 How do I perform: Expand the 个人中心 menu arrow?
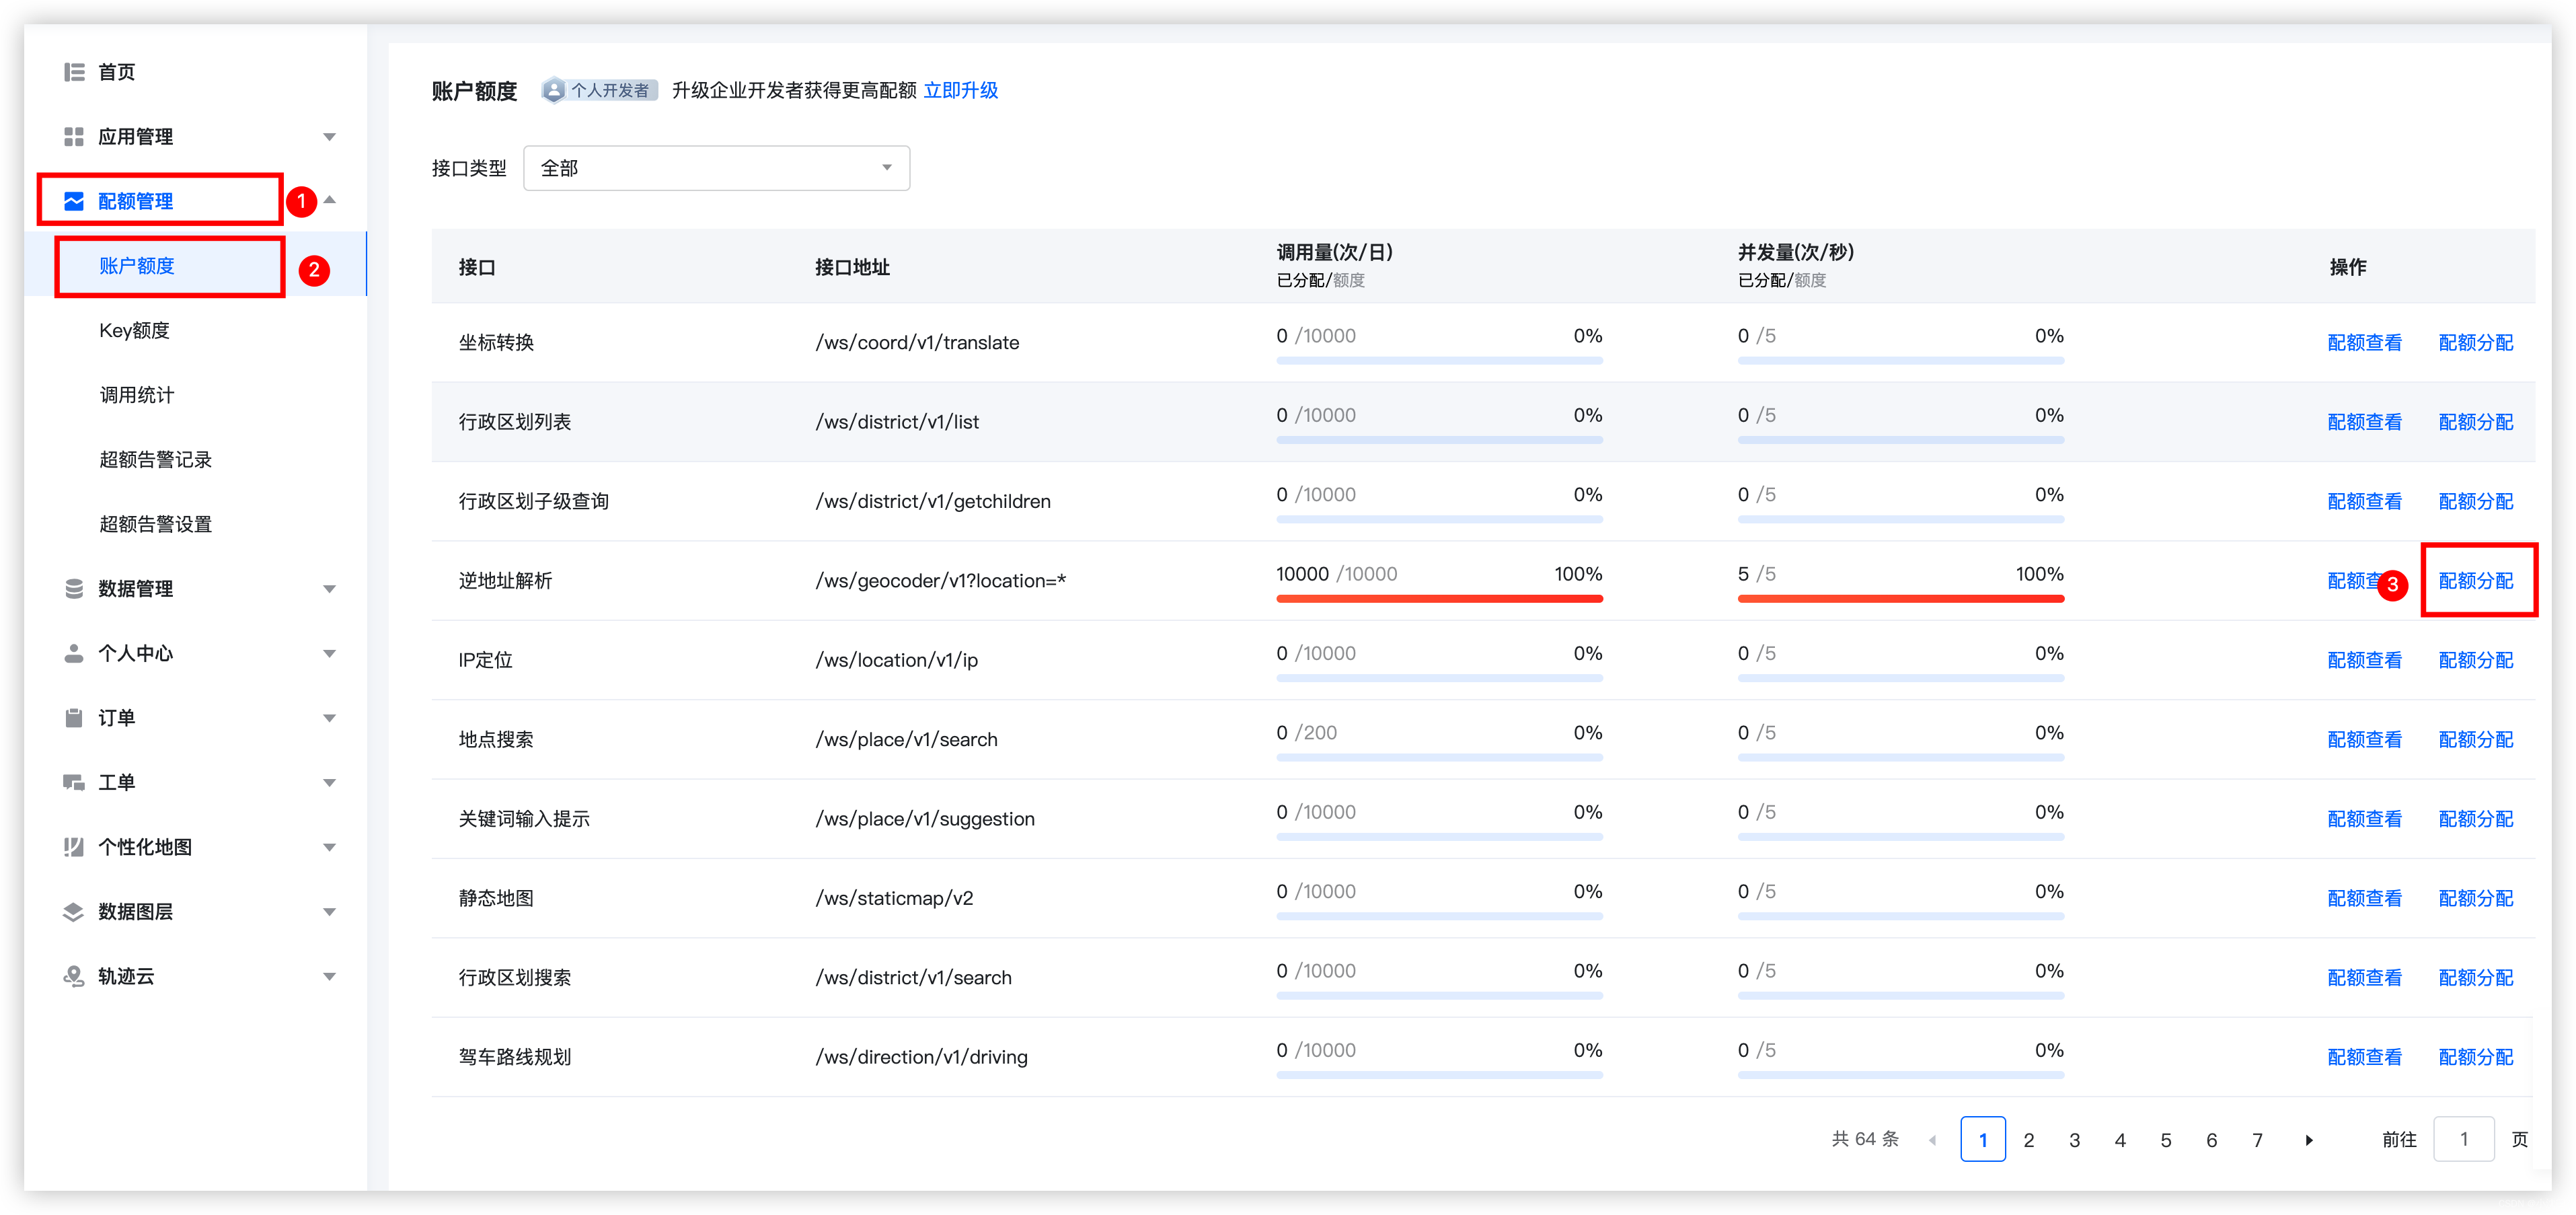(x=329, y=654)
